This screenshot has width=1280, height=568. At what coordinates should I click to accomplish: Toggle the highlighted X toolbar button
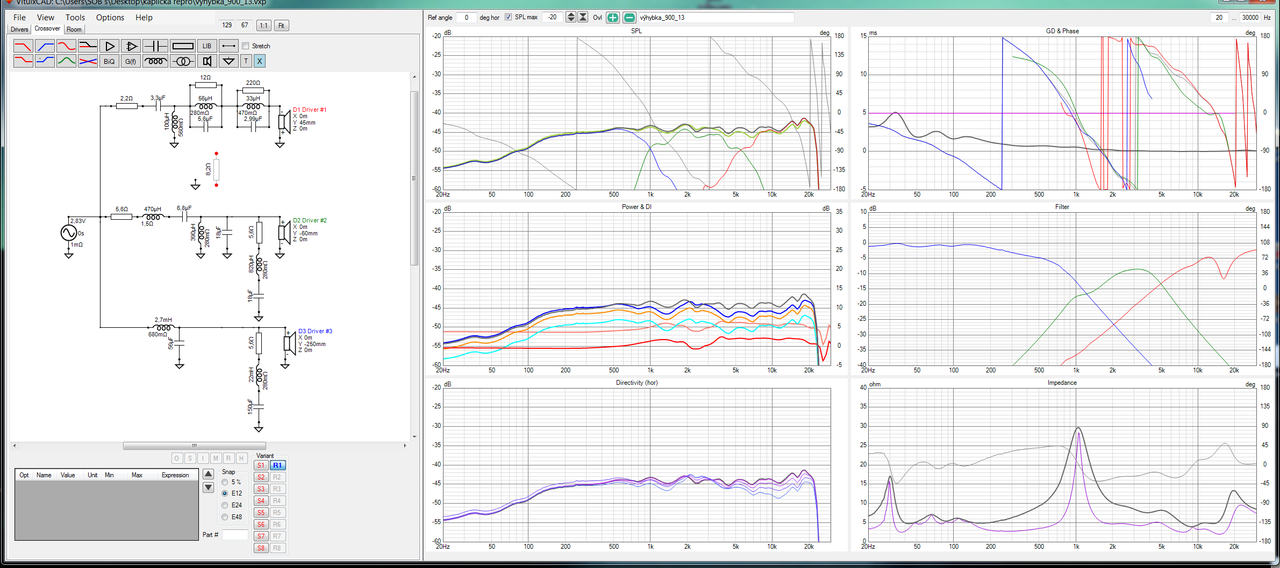[x=259, y=61]
